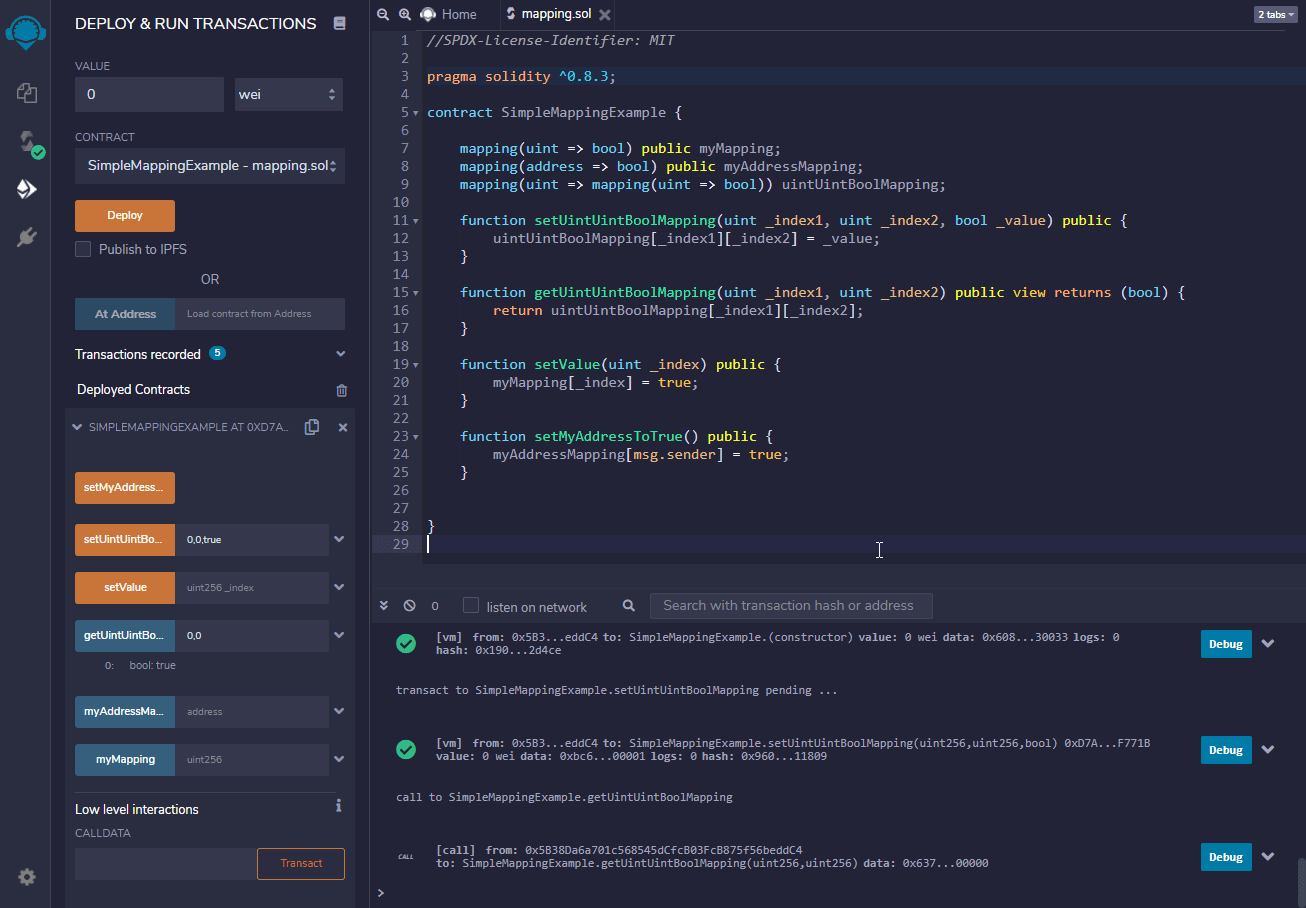The image size is (1306, 908).
Task: Delete all deployed contracts trash icon
Action: coord(342,390)
